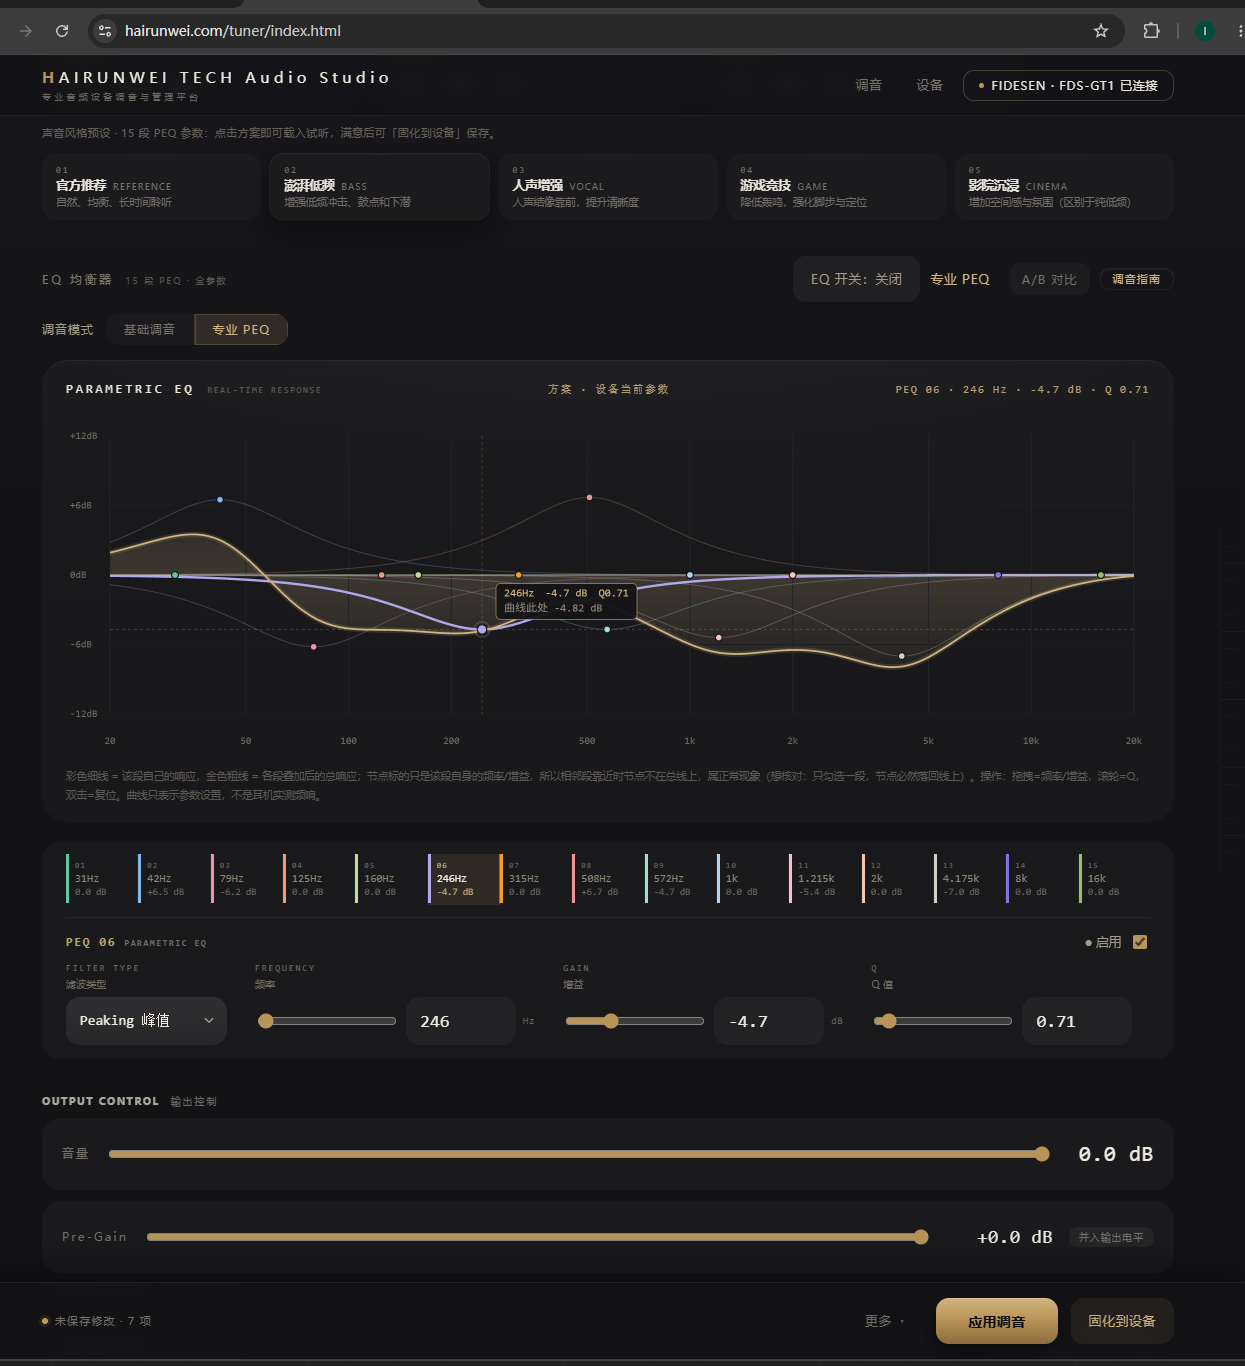Focus the frequency field showing 246
1245x1366 pixels.
click(x=461, y=1021)
